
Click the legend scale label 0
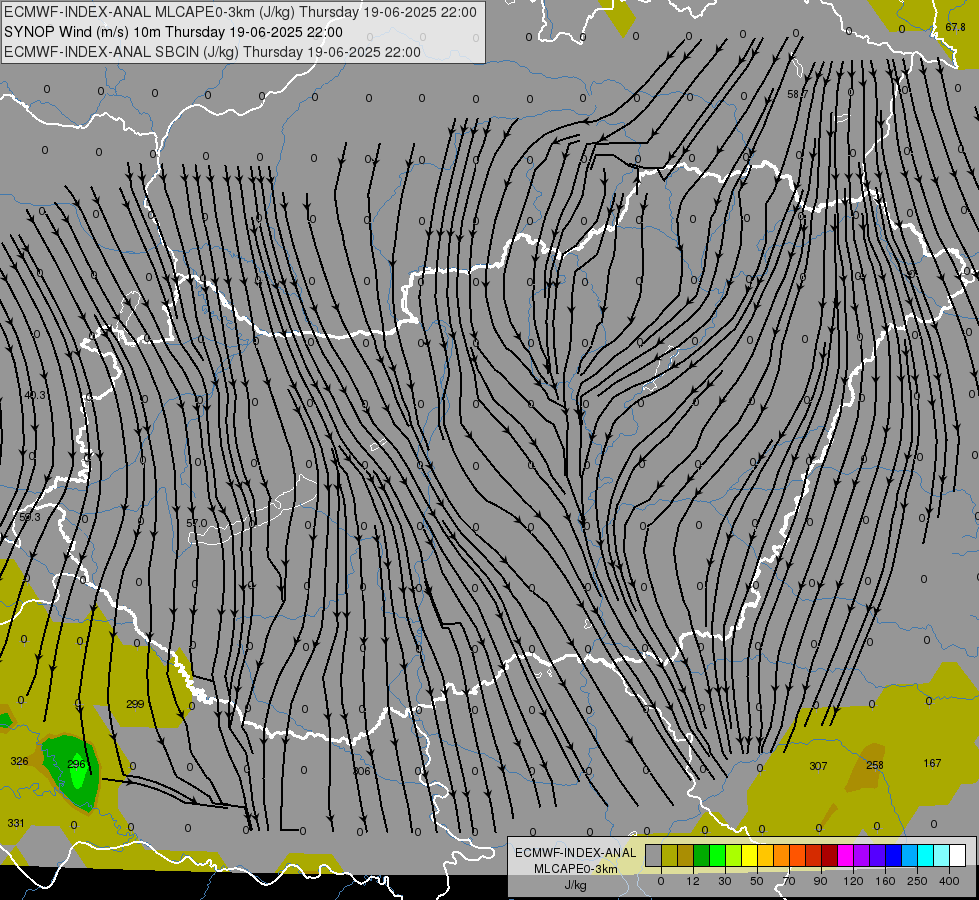[661, 882]
